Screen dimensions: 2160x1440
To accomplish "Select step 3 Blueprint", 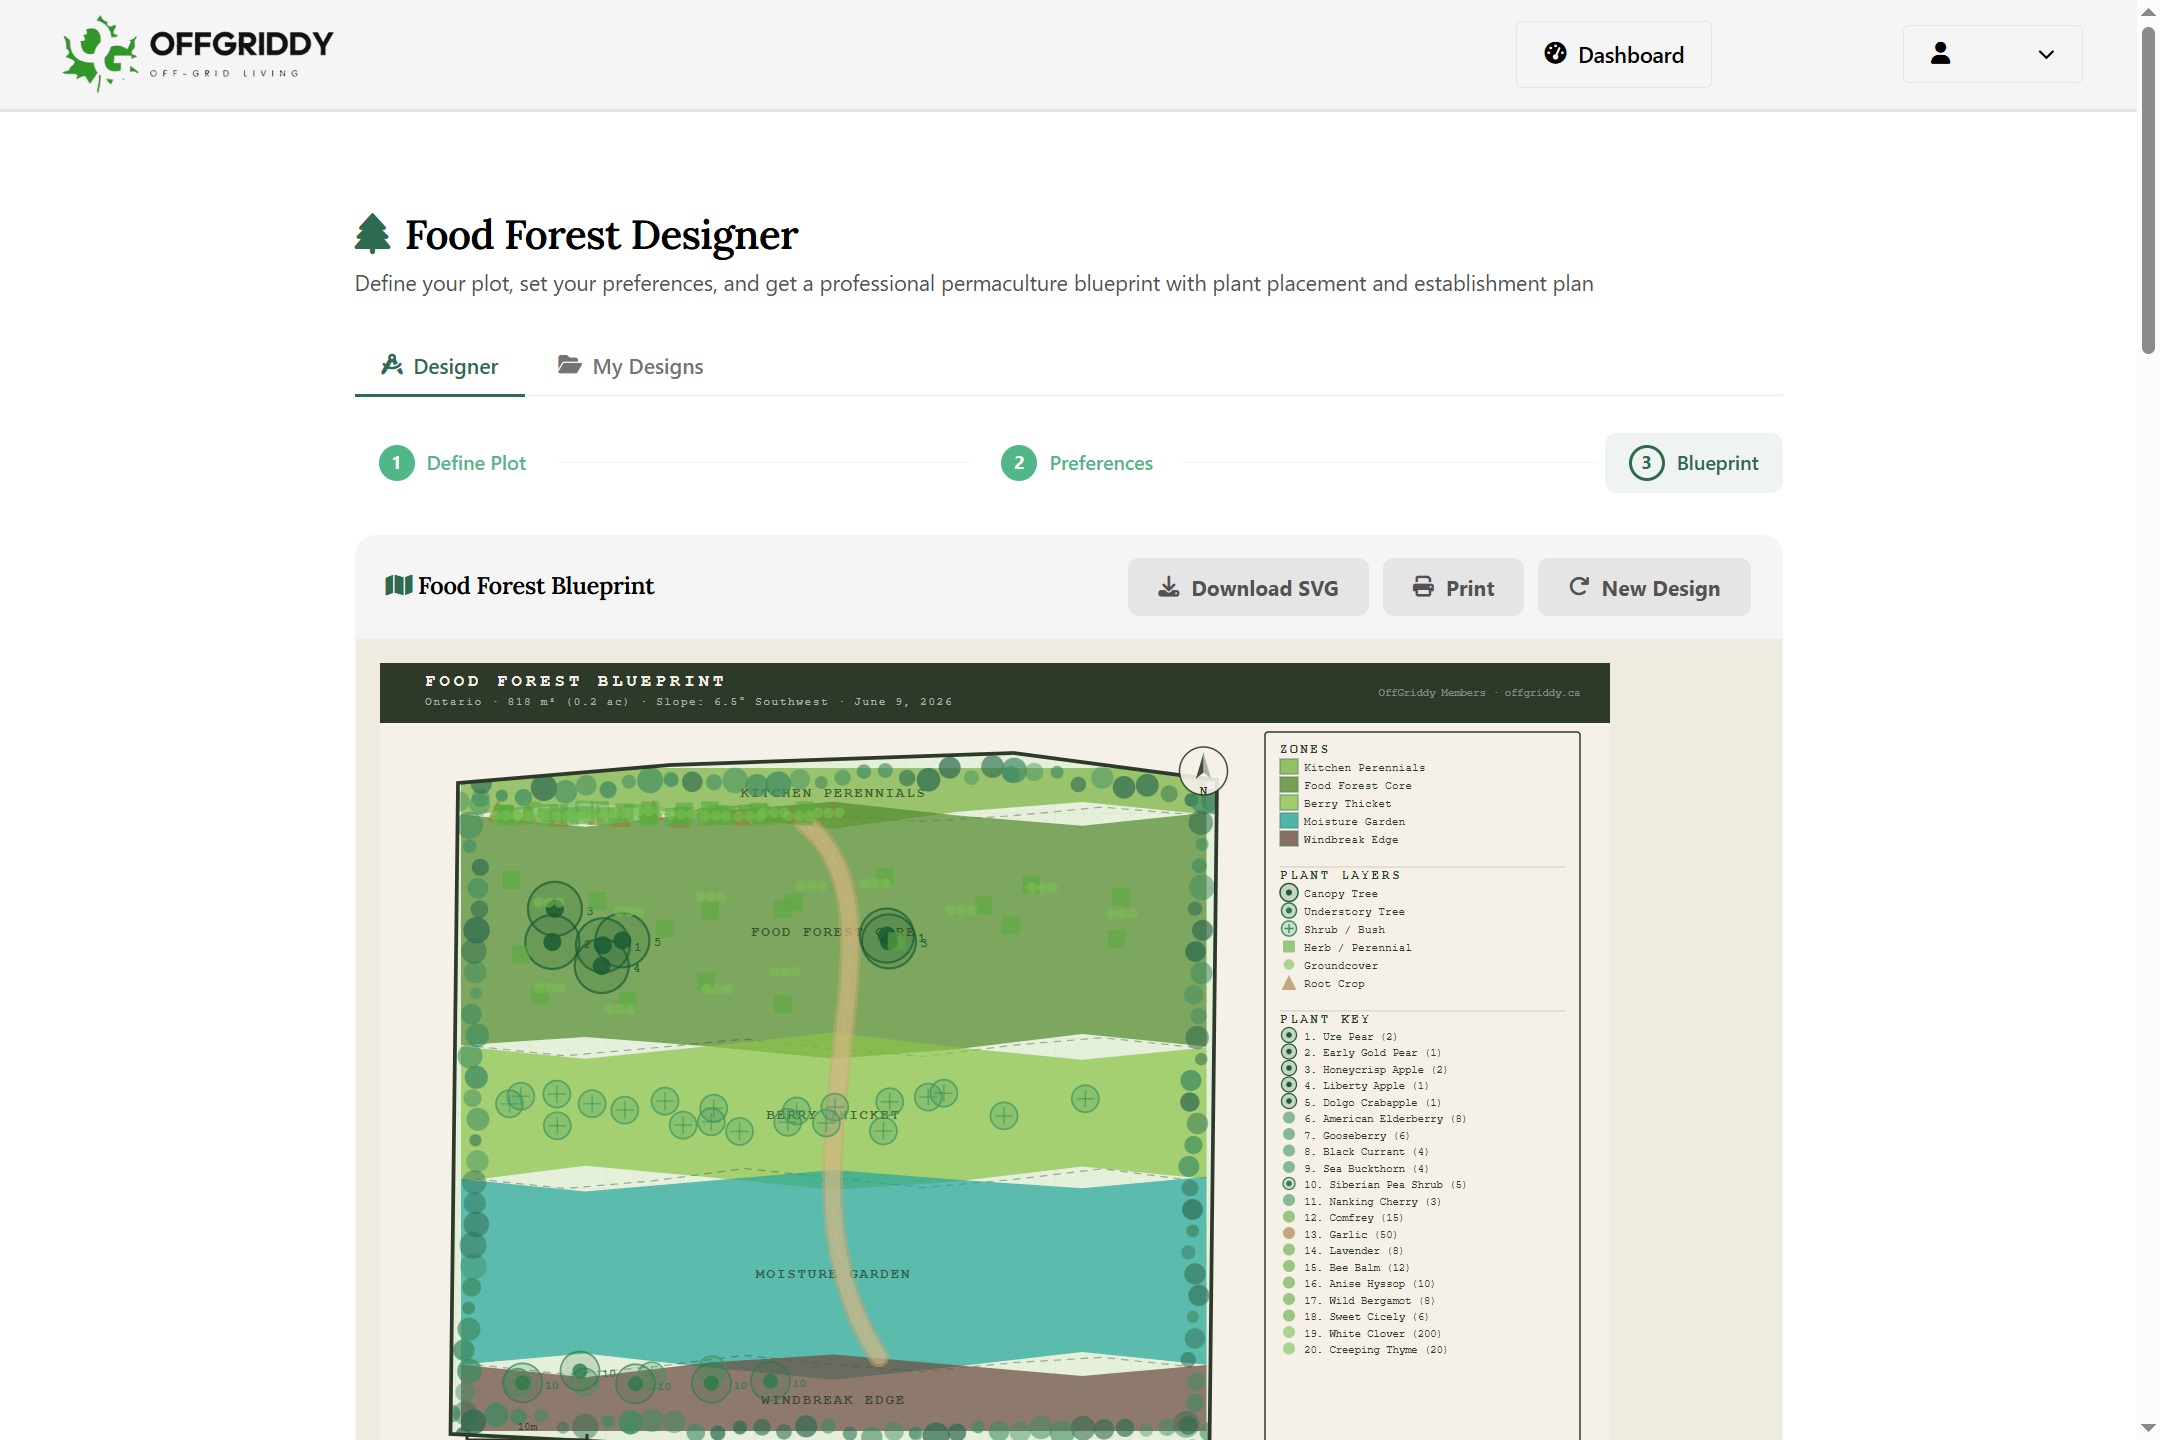I will pos(1693,463).
